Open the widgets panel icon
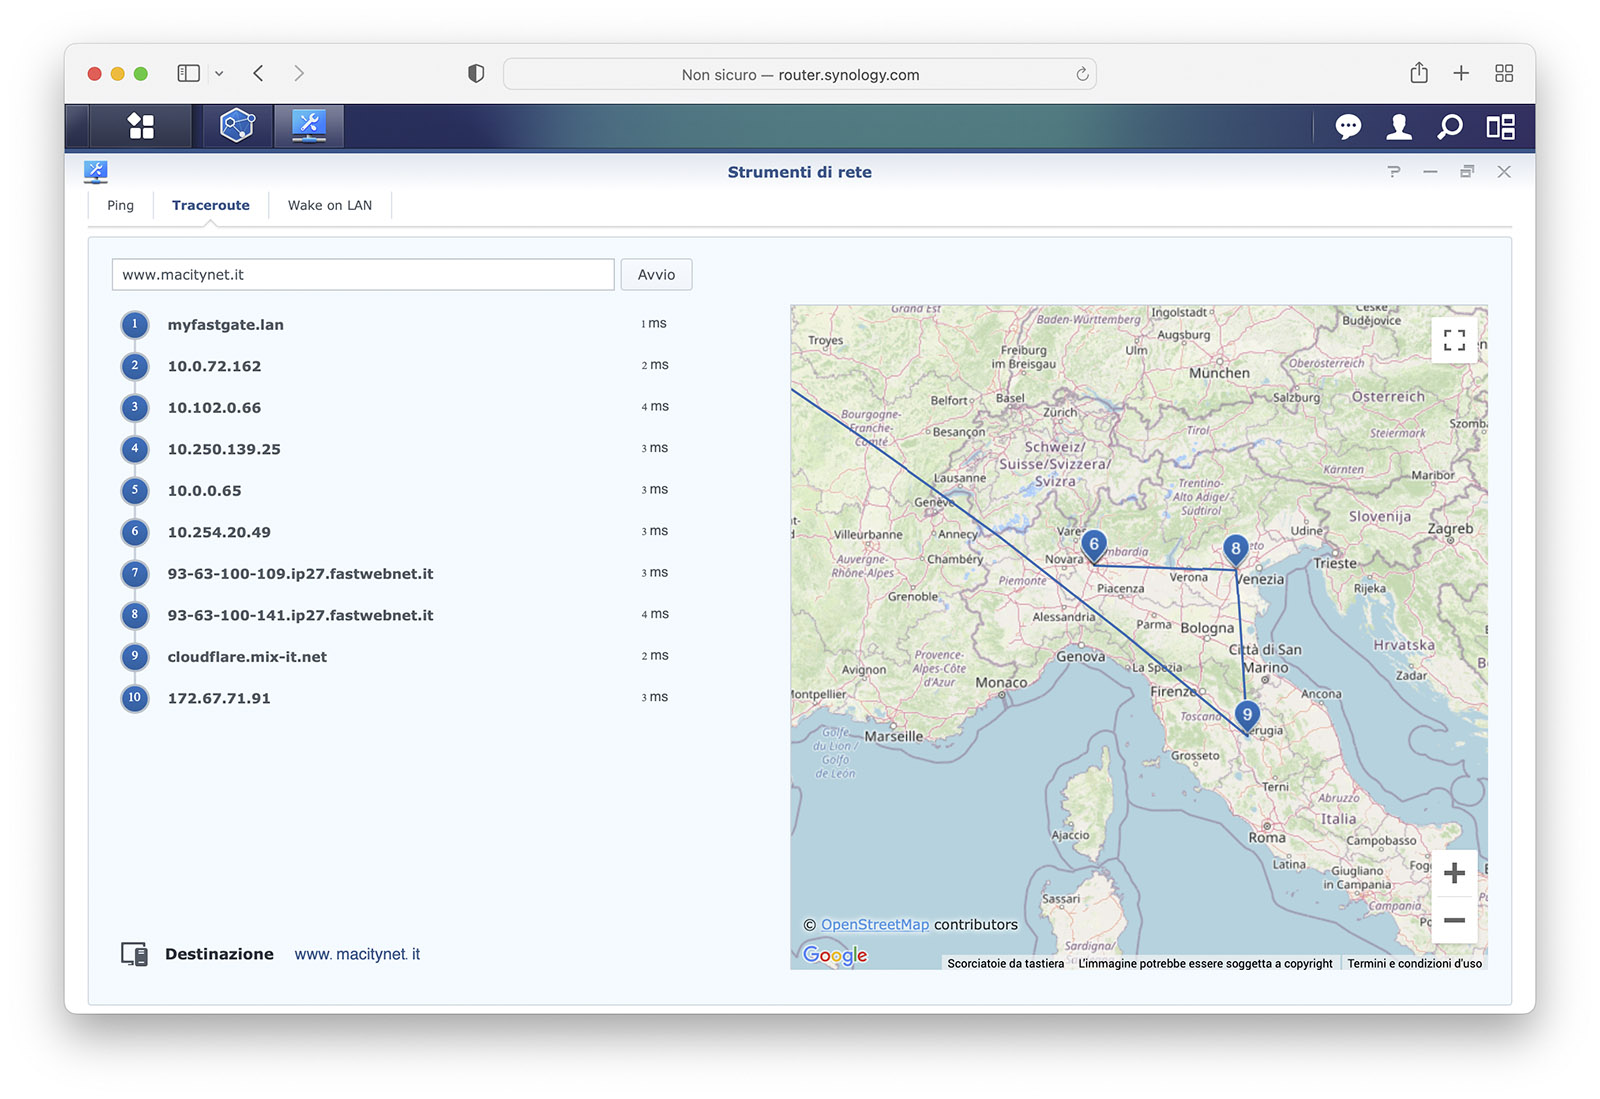This screenshot has width=1600, height=1099. pos(1500,127)
